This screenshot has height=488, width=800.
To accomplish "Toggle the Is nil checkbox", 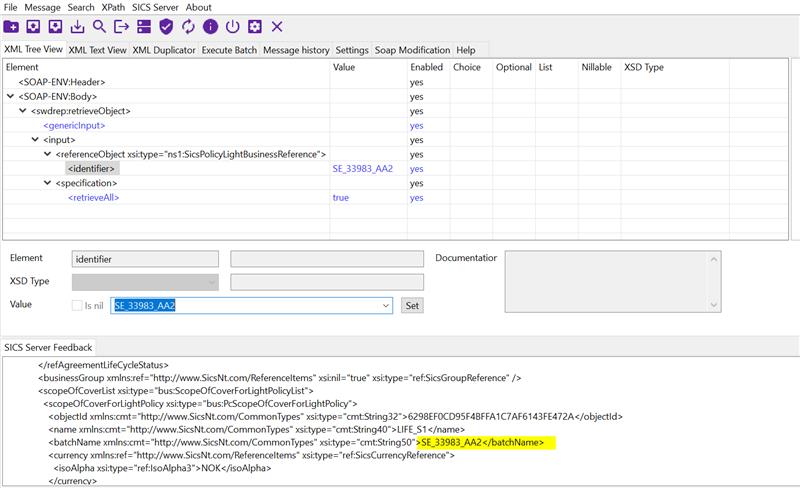I will pyautogui.click(x=78, y=305).
